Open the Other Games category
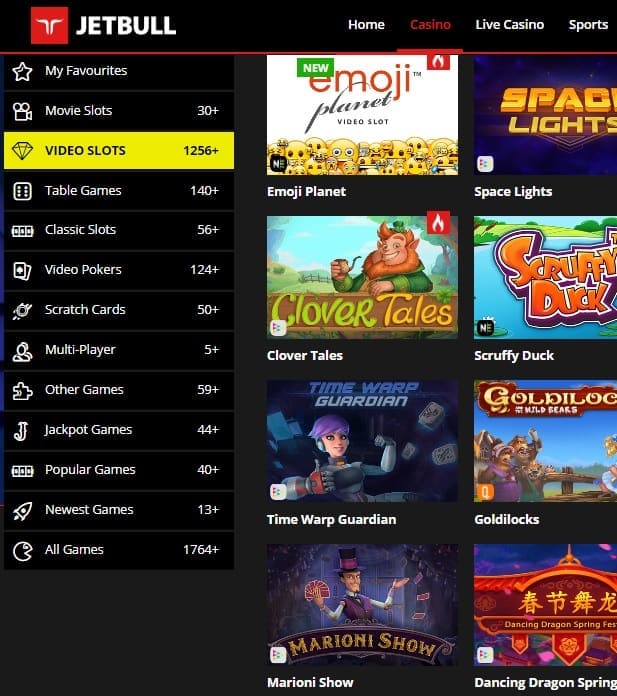Image resolution: width=617 pixels, height=696 pixels. click(x=119, y=391)
